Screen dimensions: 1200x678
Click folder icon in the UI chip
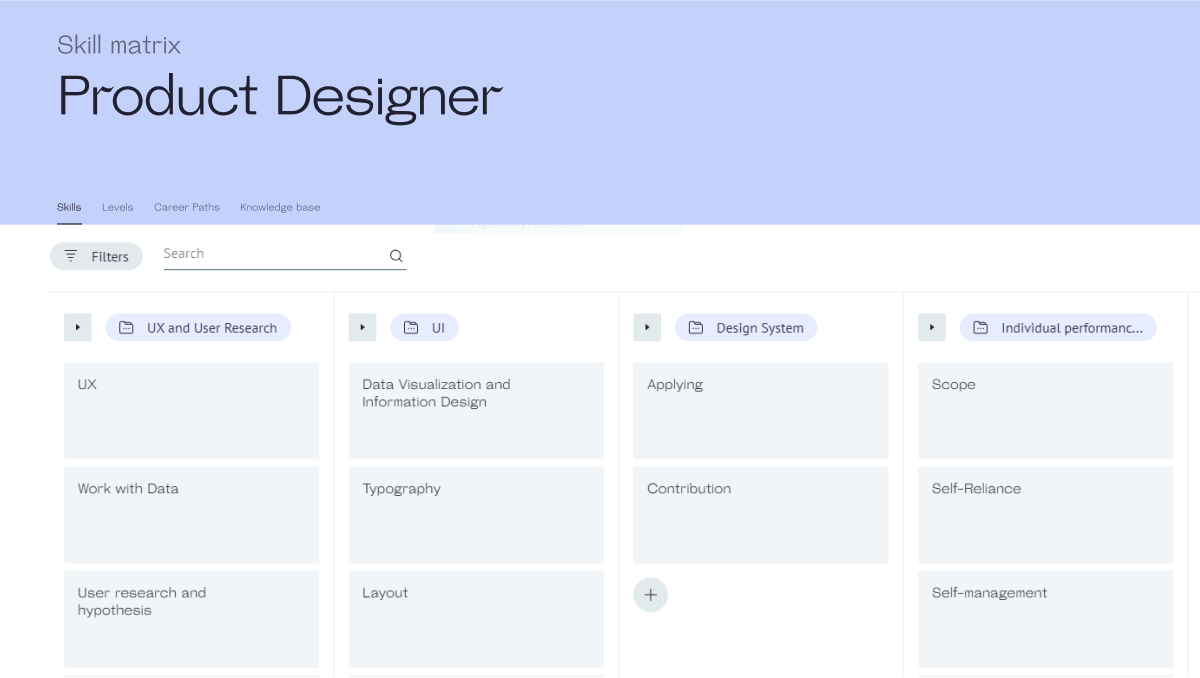coord(411,328)
